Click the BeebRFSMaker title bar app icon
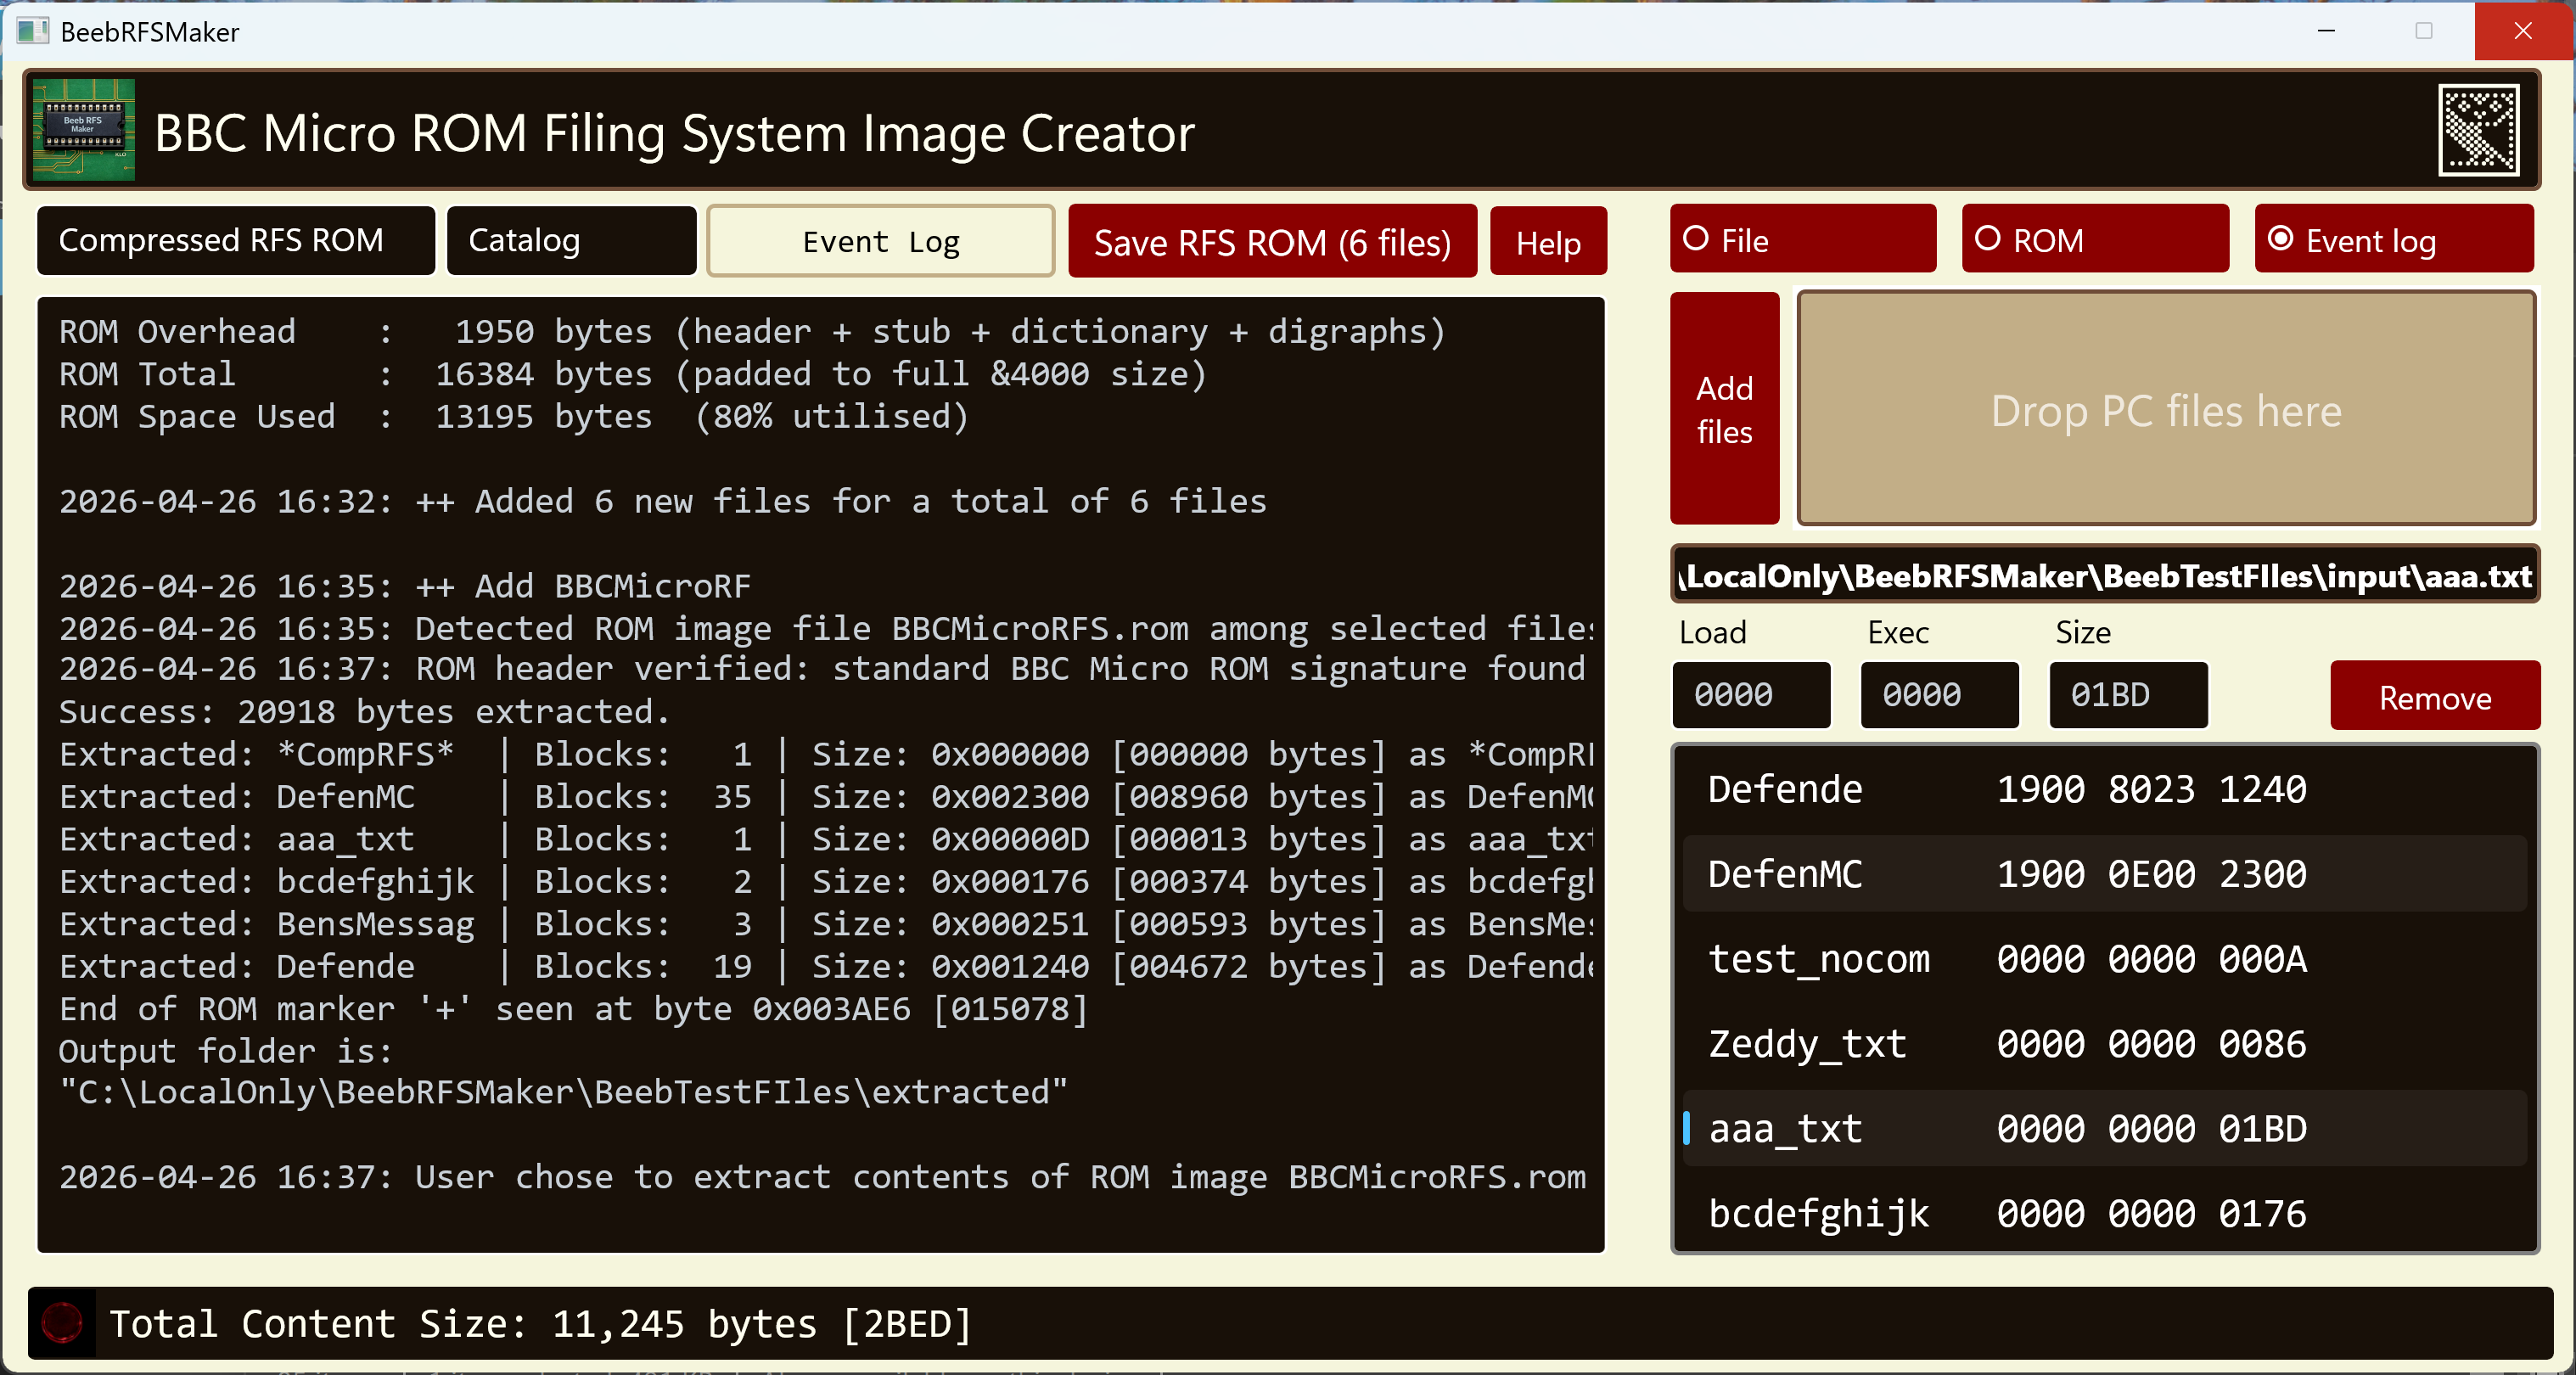This screenshot has height=1375, width=2576. click(x=32, y=31)
